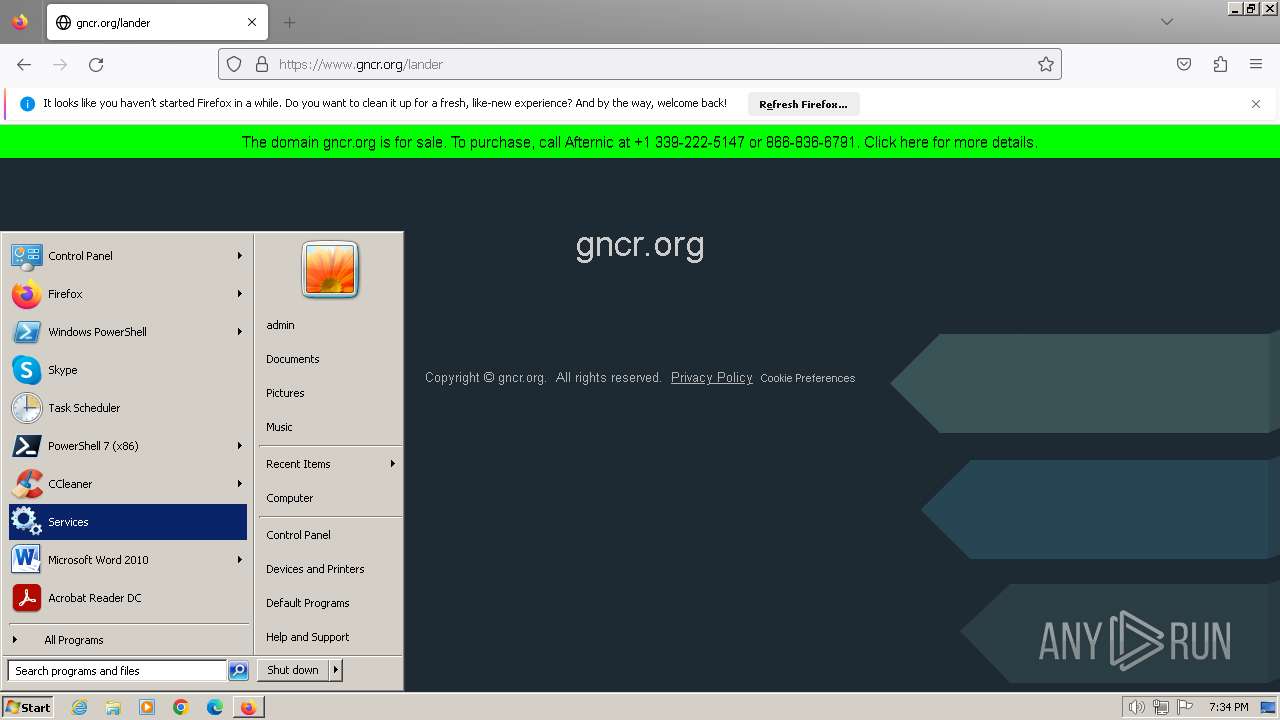The image size is (1280, 720).
Task: Focus the Search programs and files box
Action: pyautogui.click(x=117, y=671)
